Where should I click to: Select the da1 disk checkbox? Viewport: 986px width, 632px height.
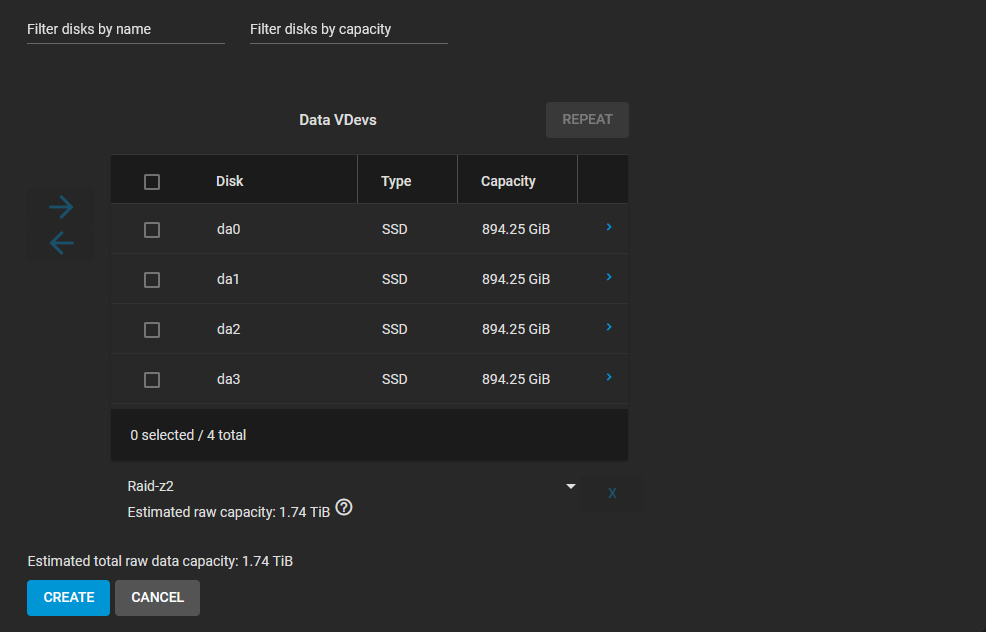click(152, 280)
